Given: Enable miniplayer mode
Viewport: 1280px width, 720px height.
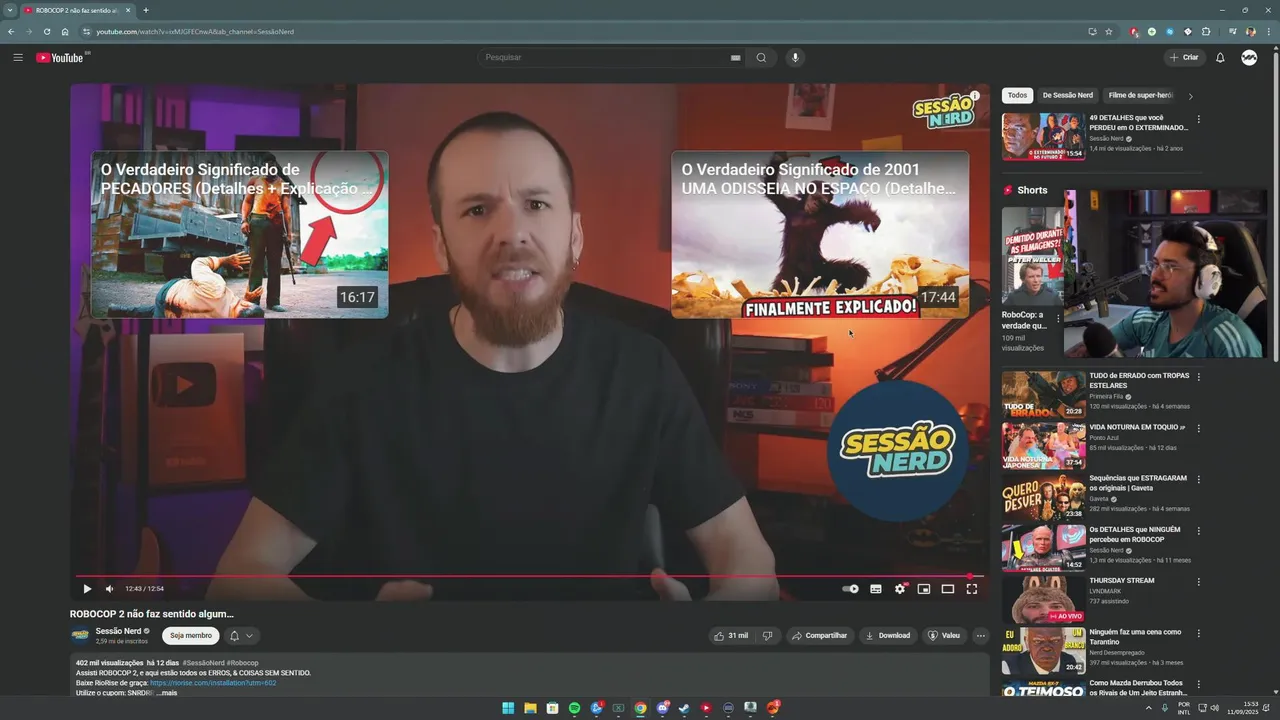Looking at the screenshot, I should pyautogui.click(x=924, y=589).
